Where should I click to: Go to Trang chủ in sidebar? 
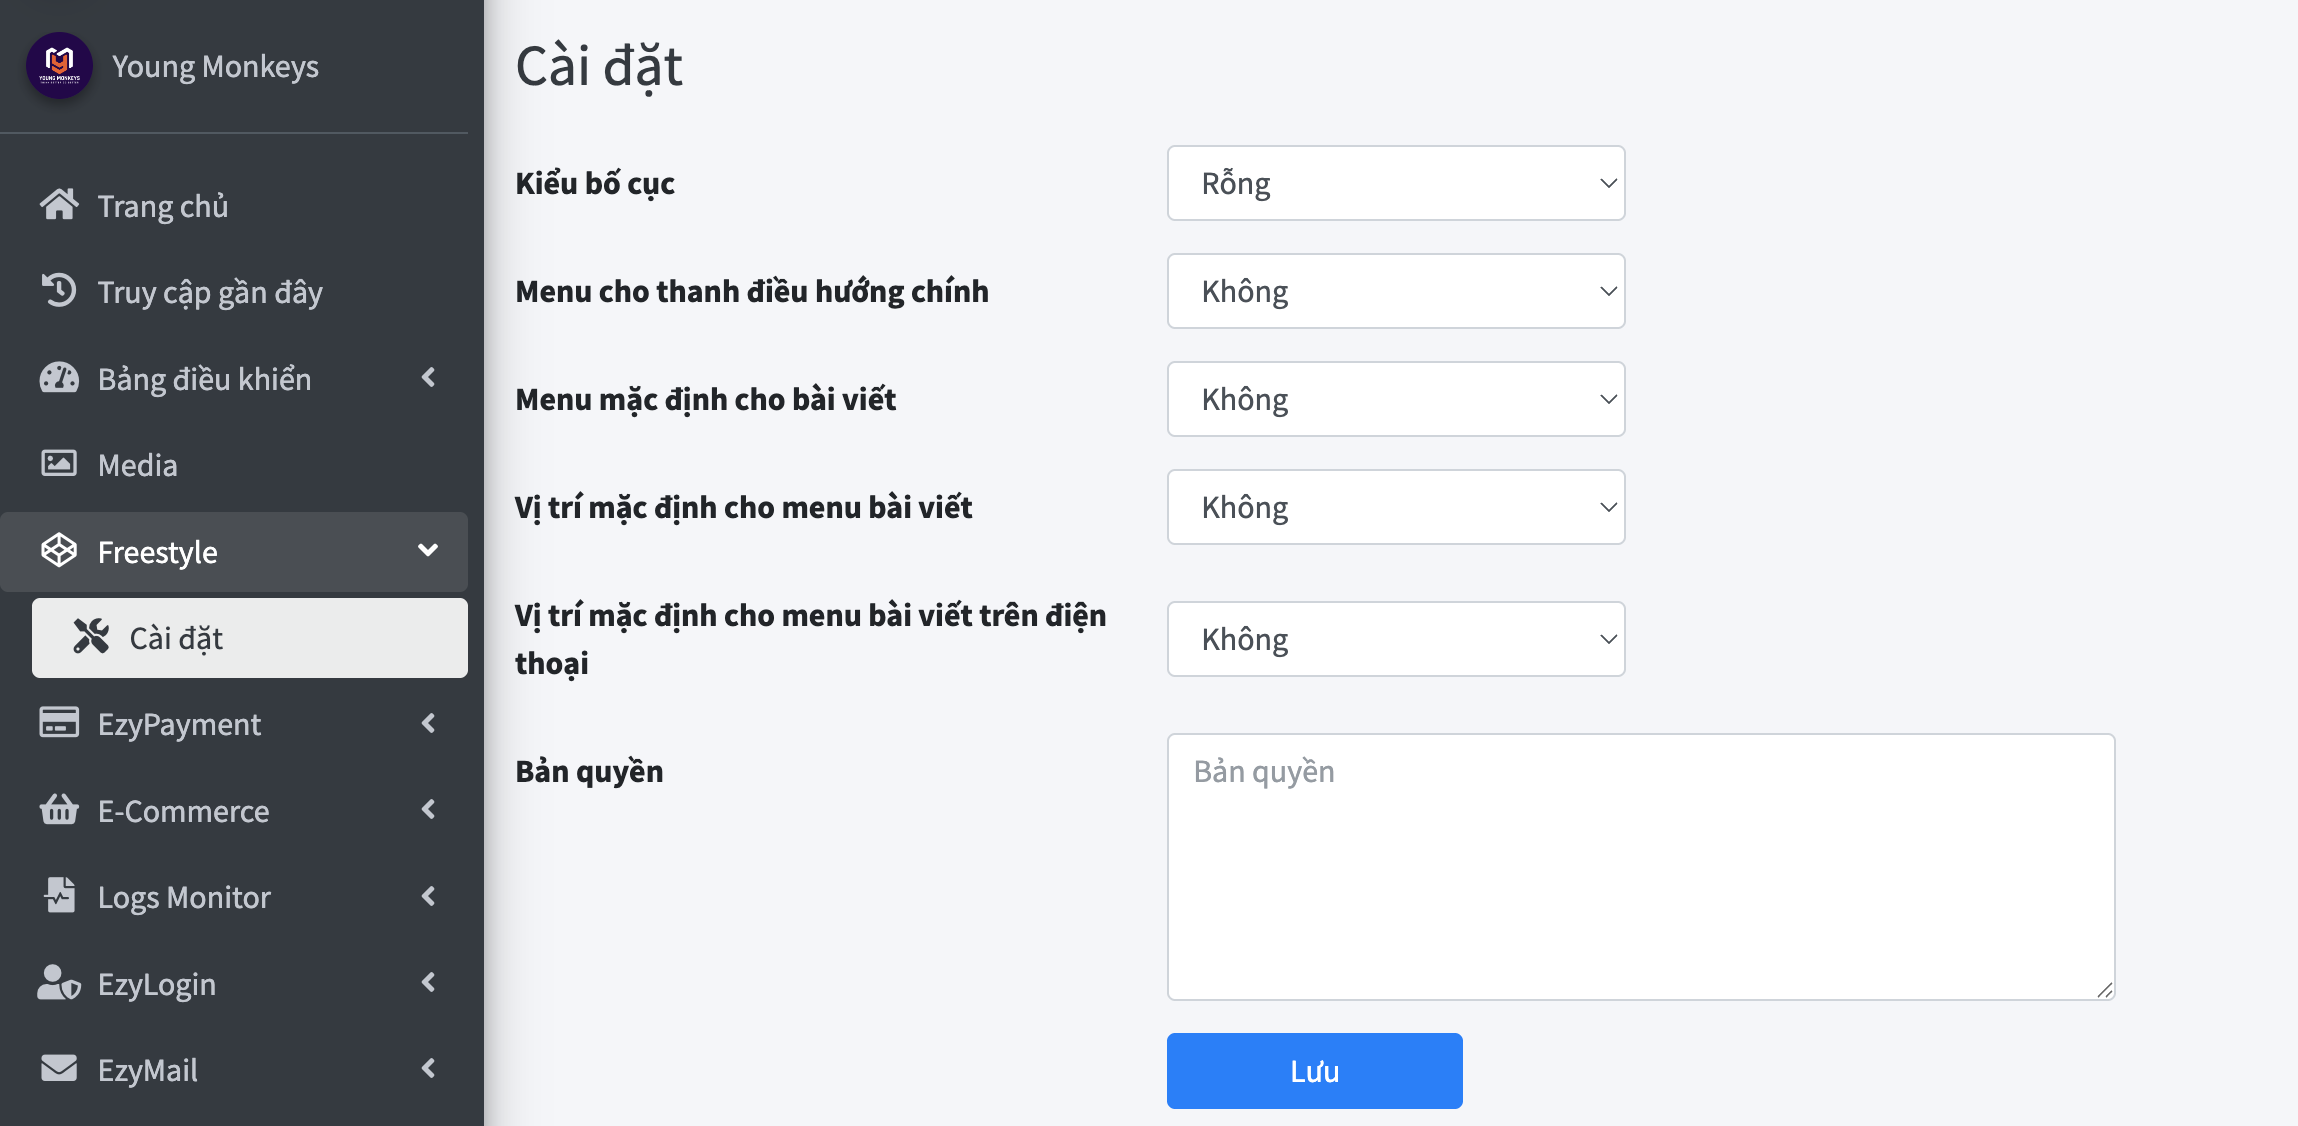pos(234,206)
